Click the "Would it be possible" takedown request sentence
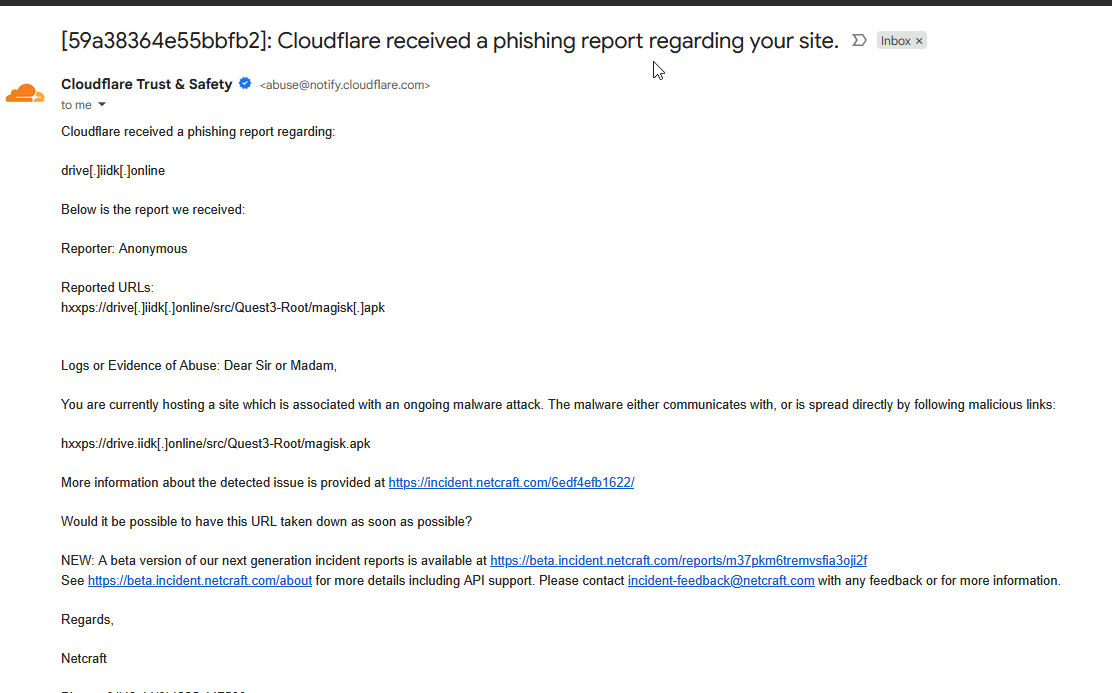This screenshot has width=1112, height=693. point(267,522)
